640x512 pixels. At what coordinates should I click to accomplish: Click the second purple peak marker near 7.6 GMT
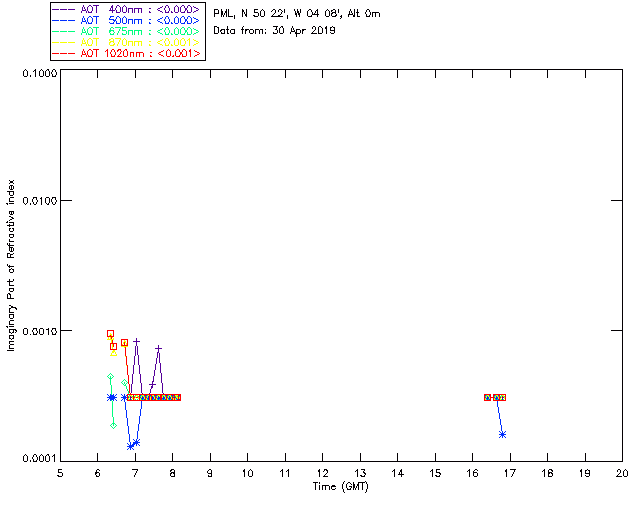[x=158, y=348]
